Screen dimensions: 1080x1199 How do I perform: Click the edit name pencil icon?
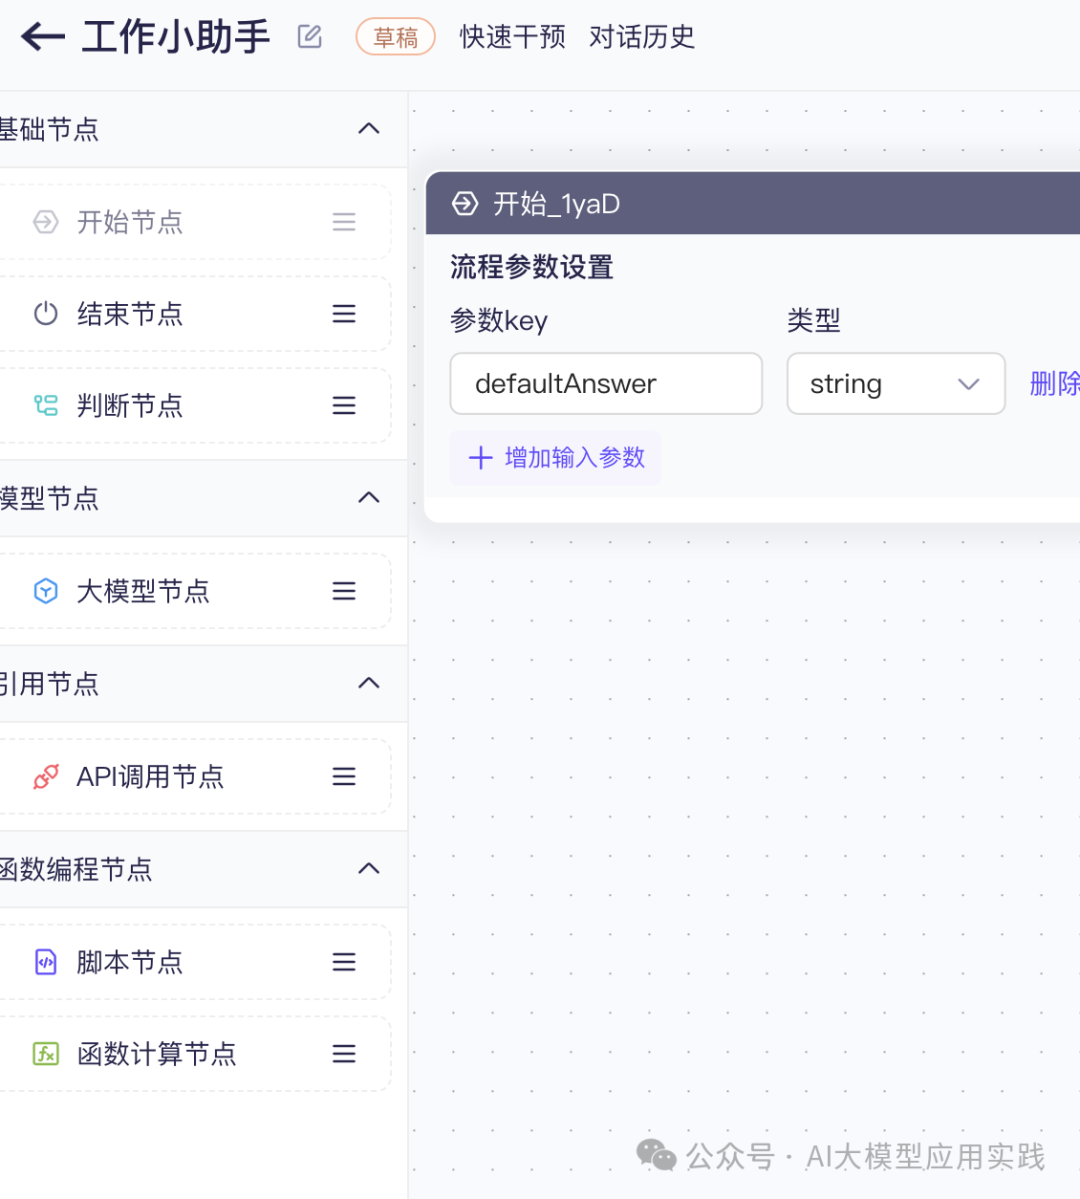(x=310, y=37)
